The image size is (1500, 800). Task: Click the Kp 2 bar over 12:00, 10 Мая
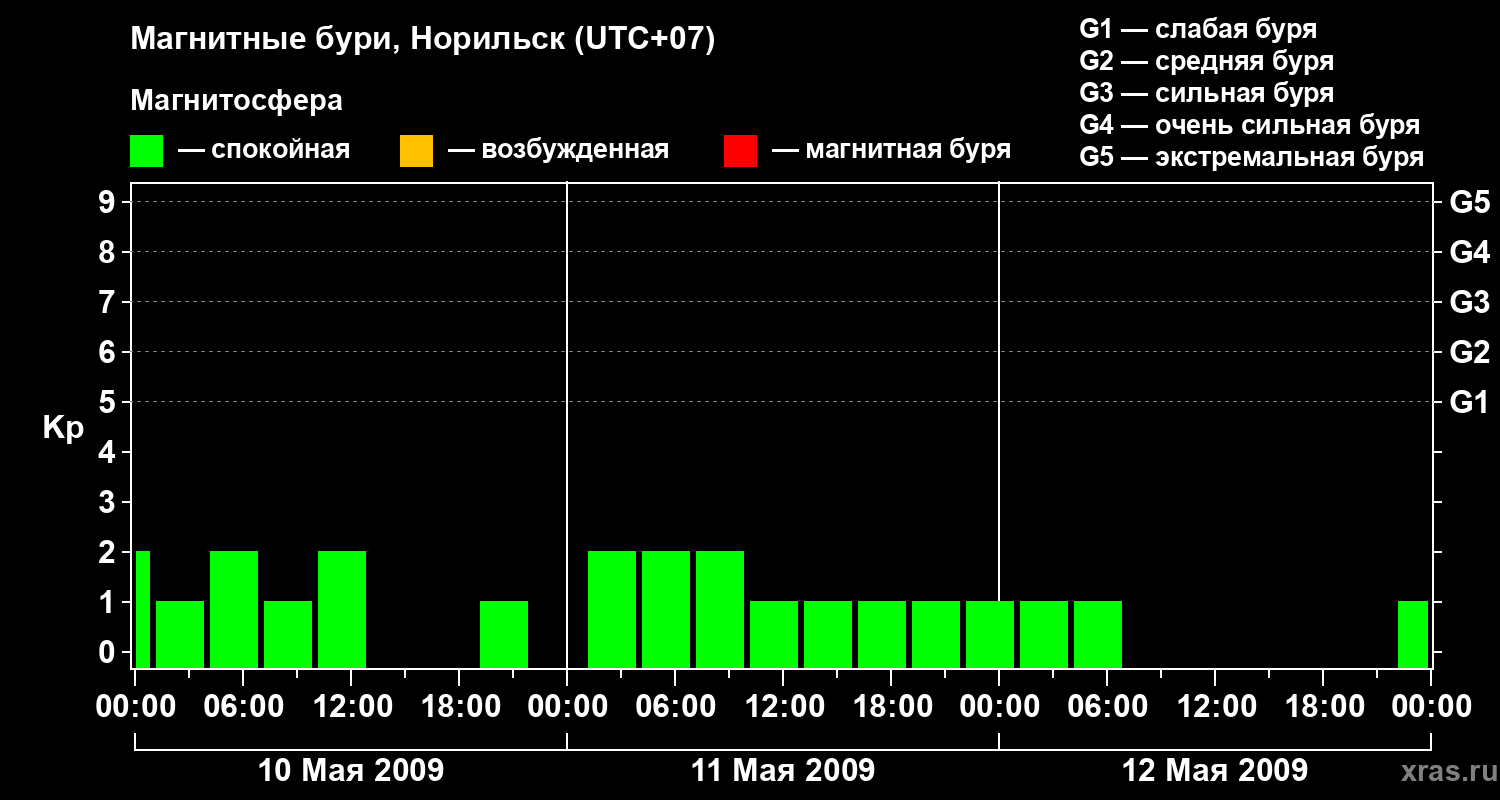[342, 609]
